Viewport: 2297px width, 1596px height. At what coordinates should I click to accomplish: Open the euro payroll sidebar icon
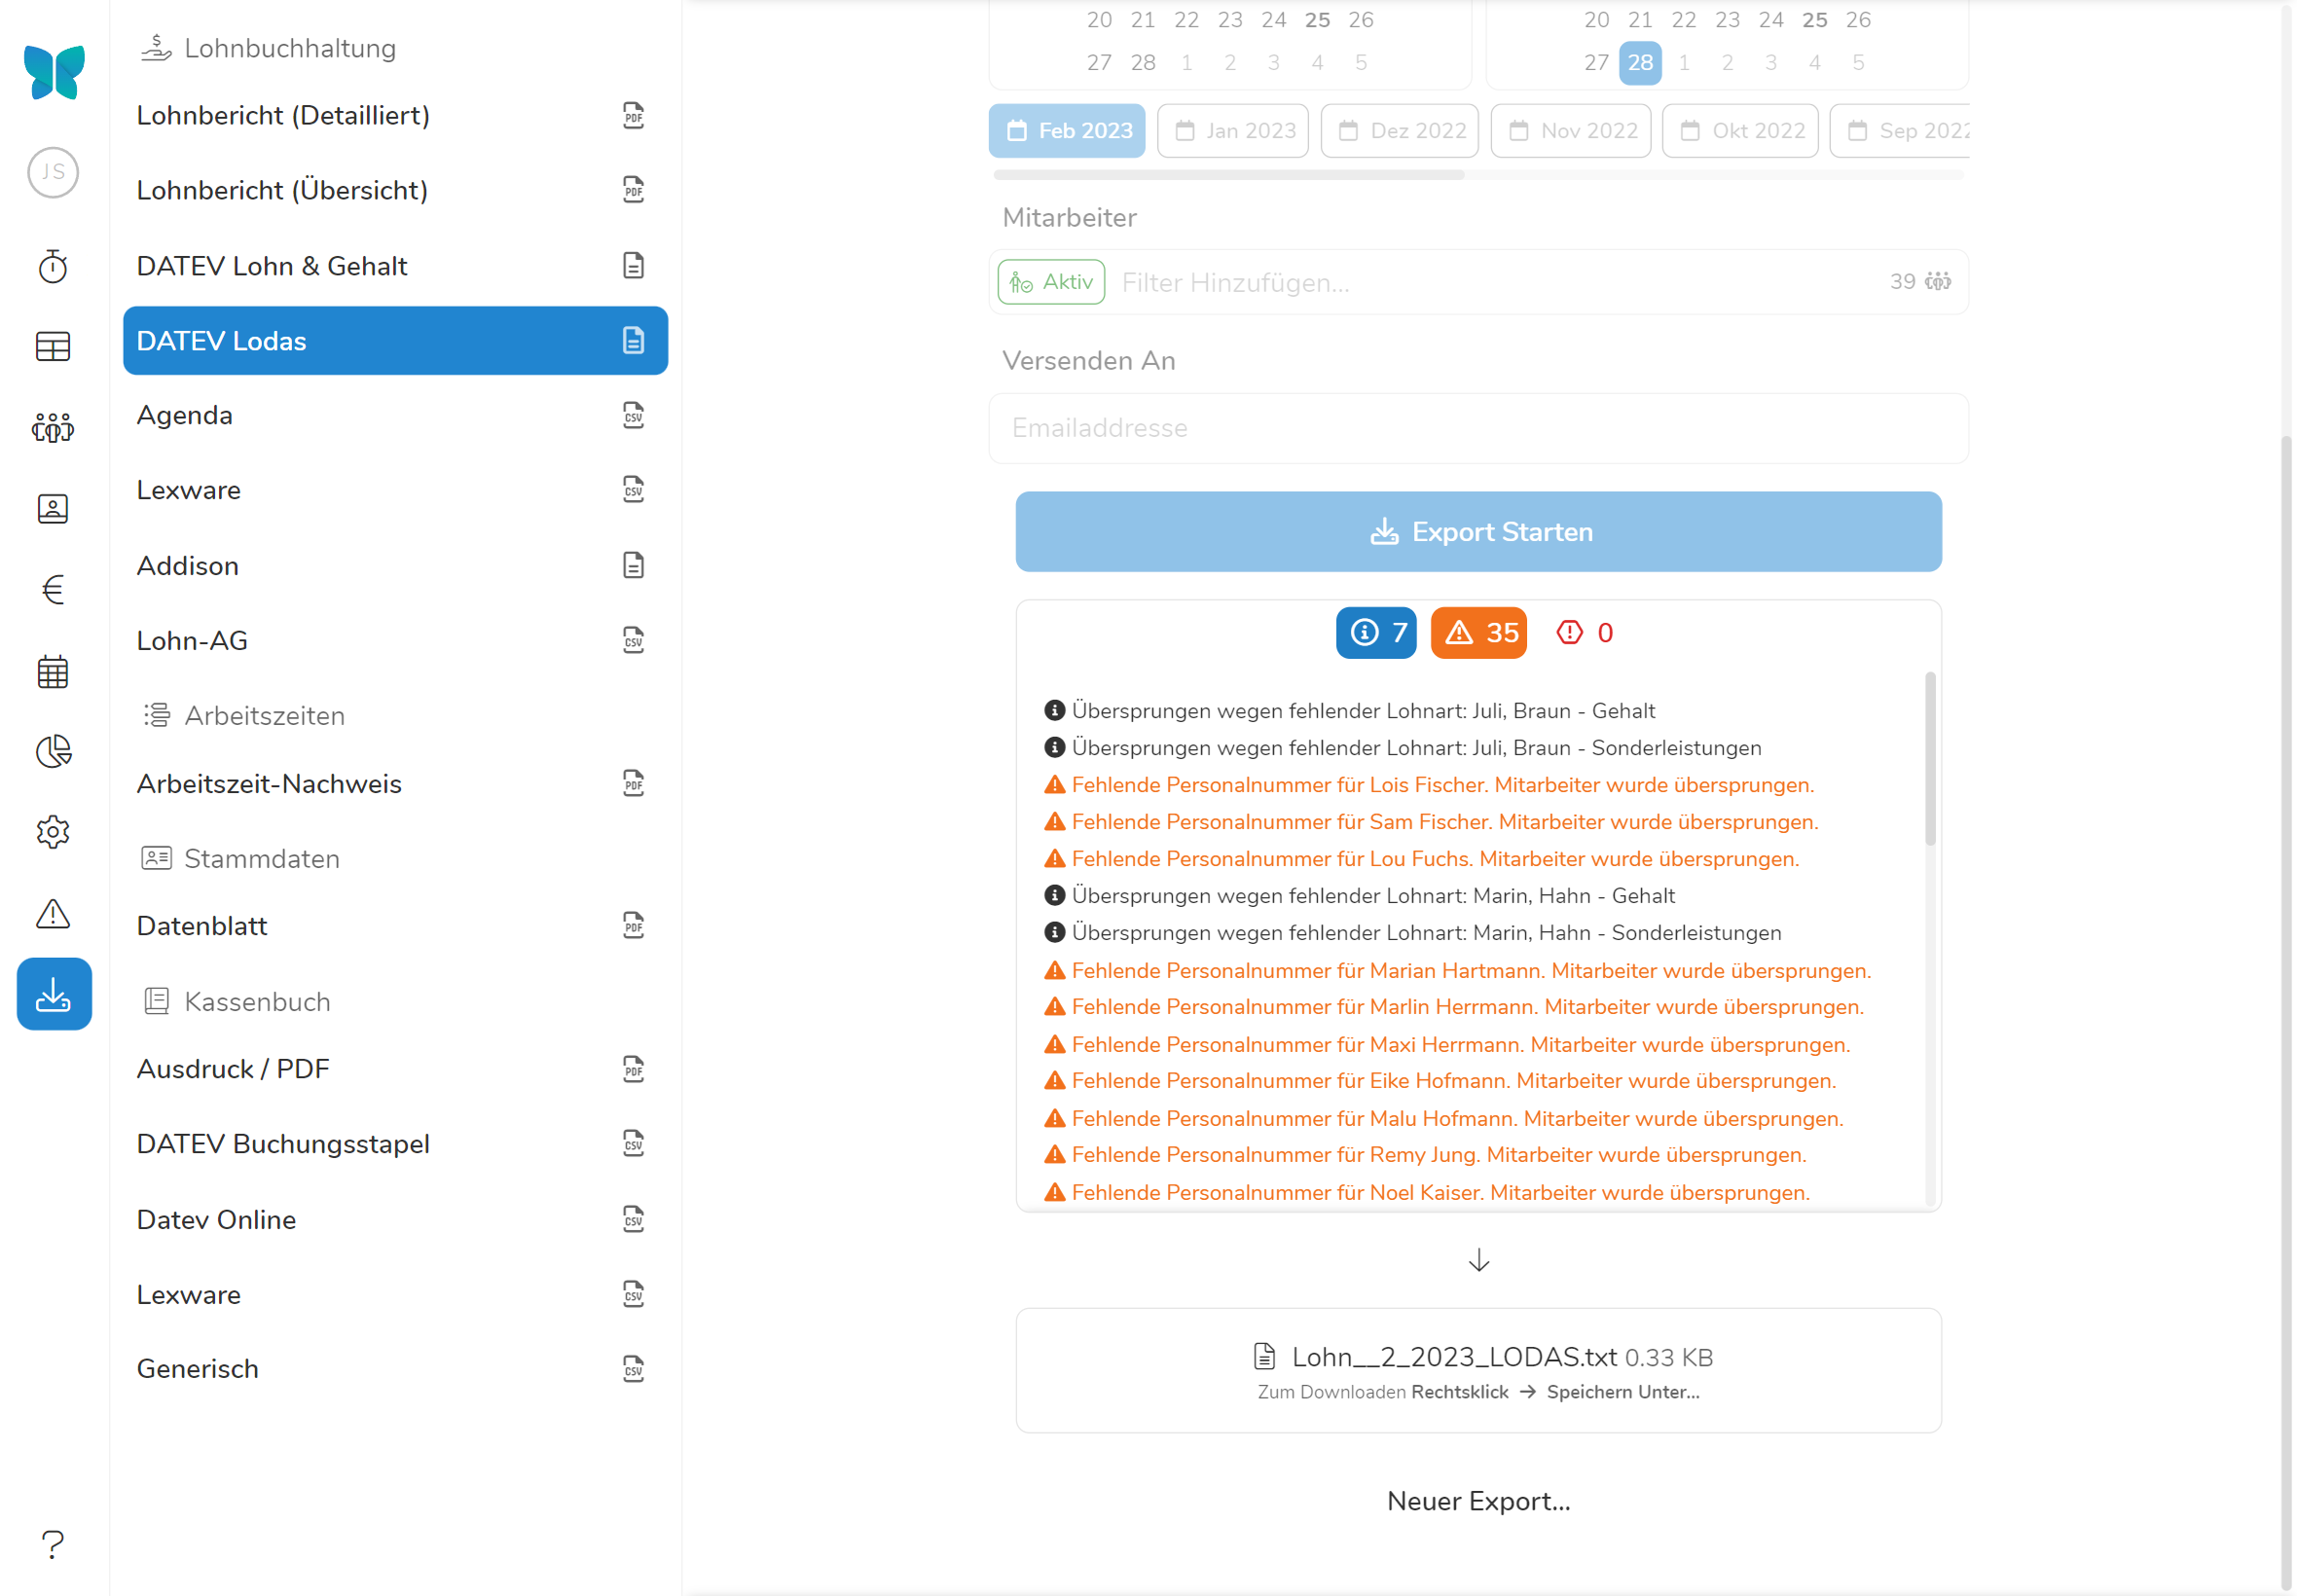[x=53, y=590]
